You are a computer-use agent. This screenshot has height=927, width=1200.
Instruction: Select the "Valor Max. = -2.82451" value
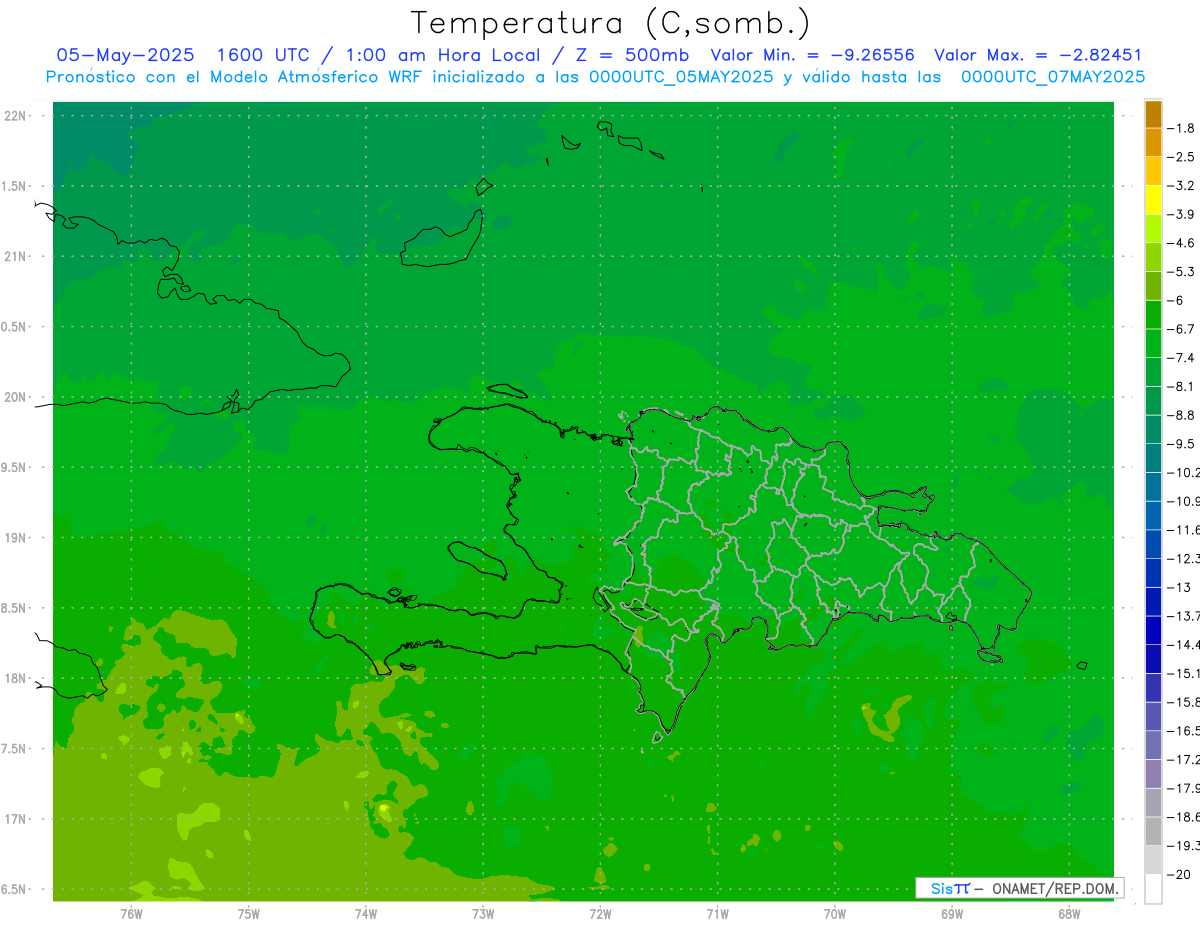[1038, 55]
